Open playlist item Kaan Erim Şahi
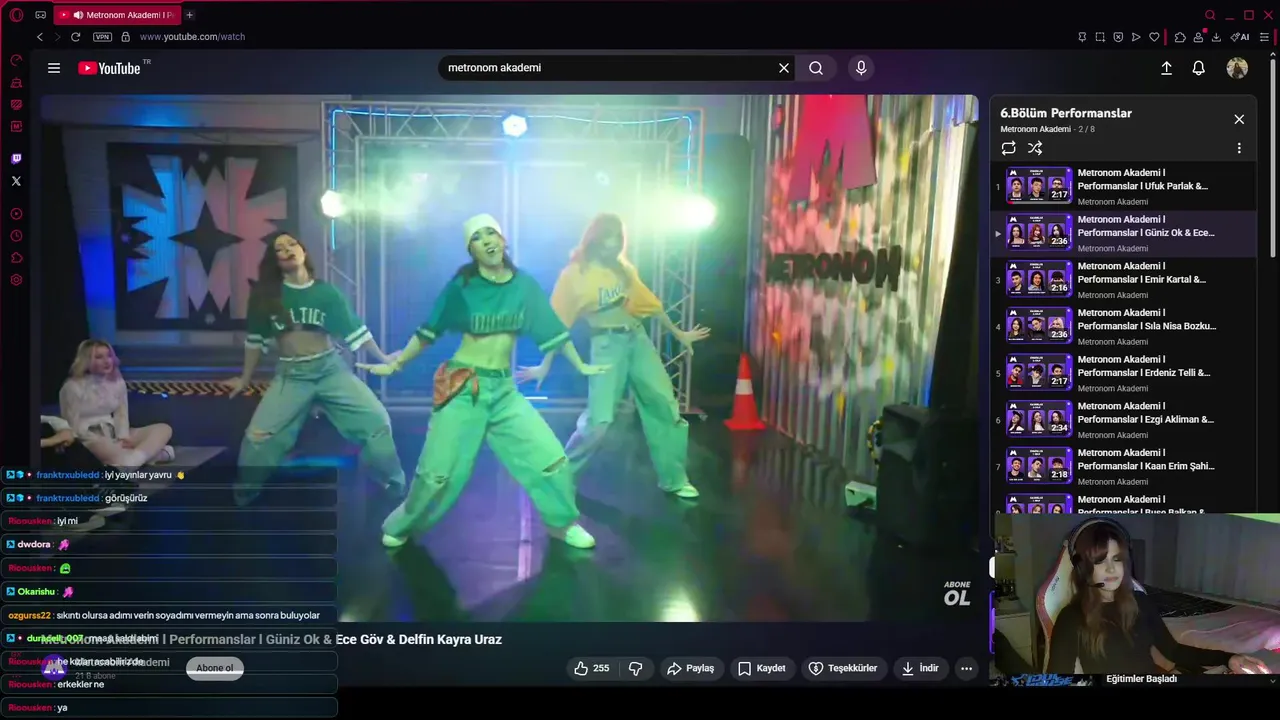The height and width of the screenshot is (720, 1280). (x=1123, y=466)
